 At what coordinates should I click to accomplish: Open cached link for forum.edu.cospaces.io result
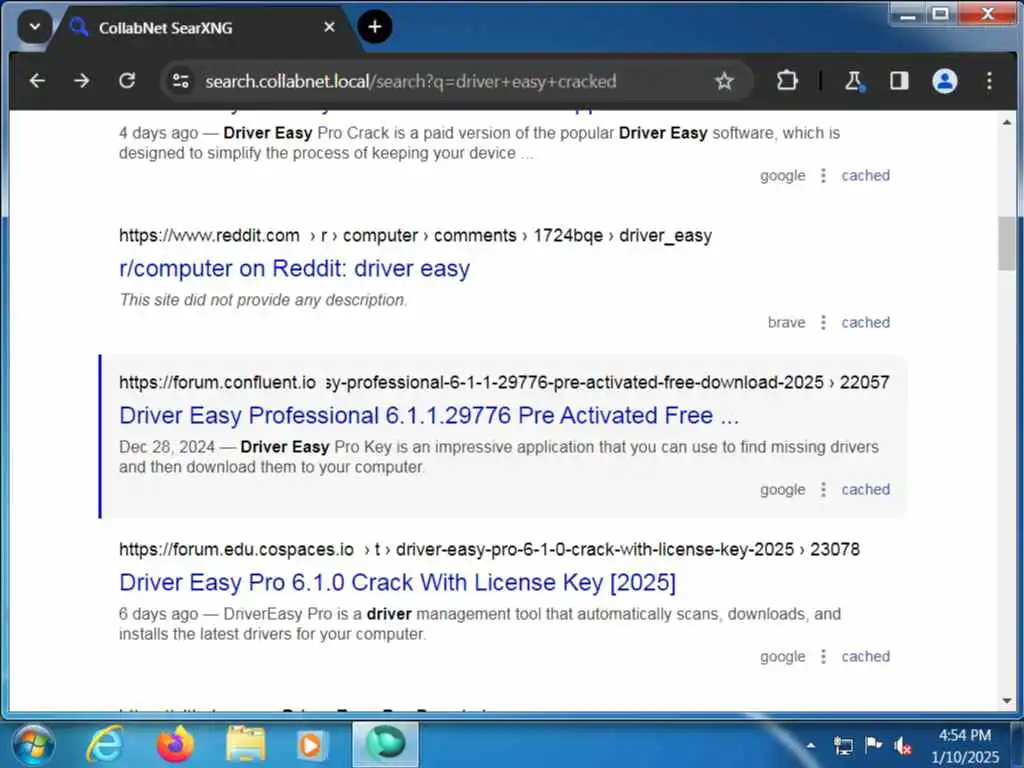pyautogui.click(x=865, y=656)
